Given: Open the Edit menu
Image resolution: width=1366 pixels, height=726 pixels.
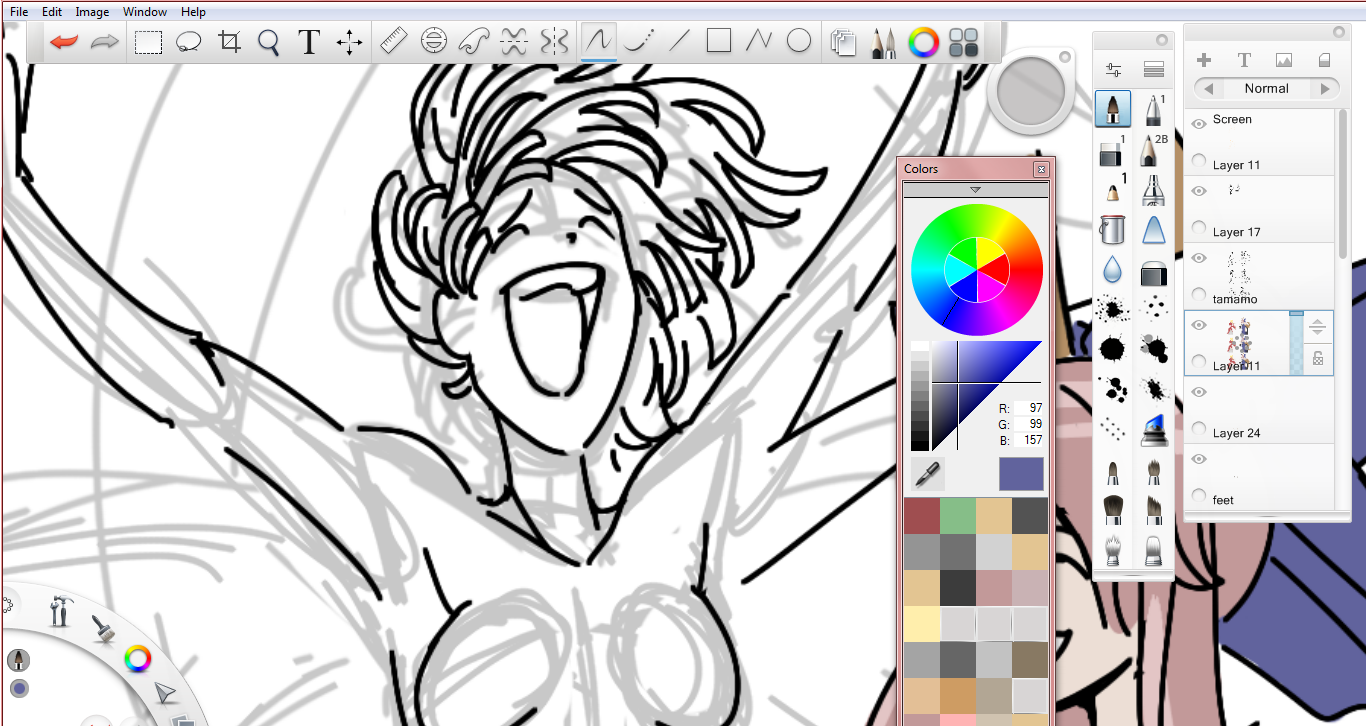Looking at the screenshot, I should [x=52, y=12].
